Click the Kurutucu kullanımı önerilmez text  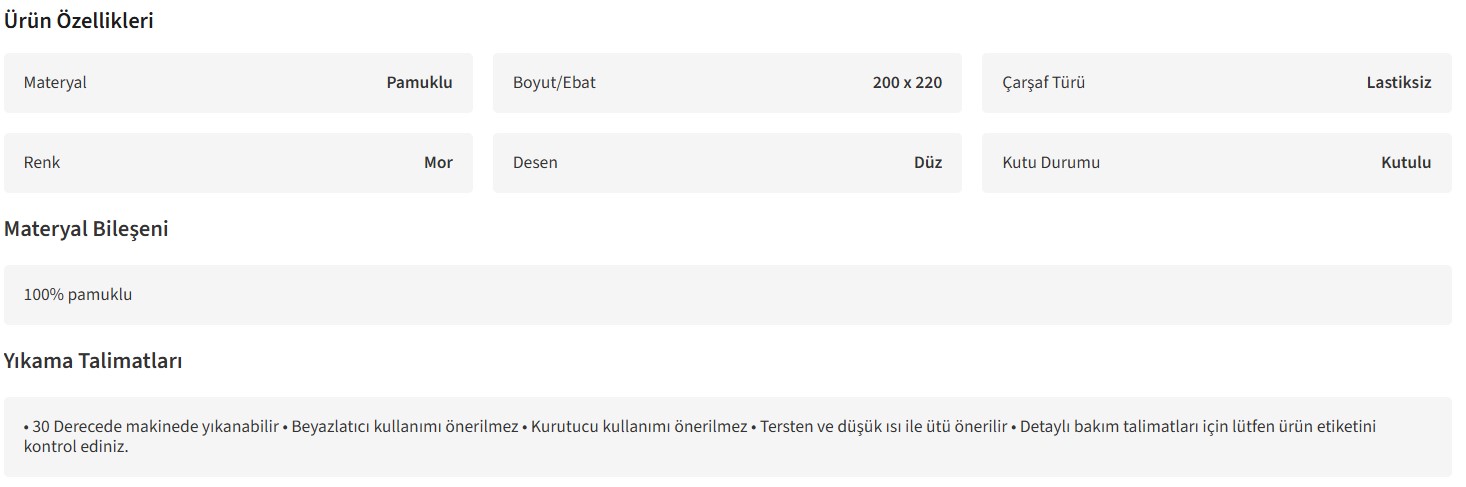tap(639, 427)
